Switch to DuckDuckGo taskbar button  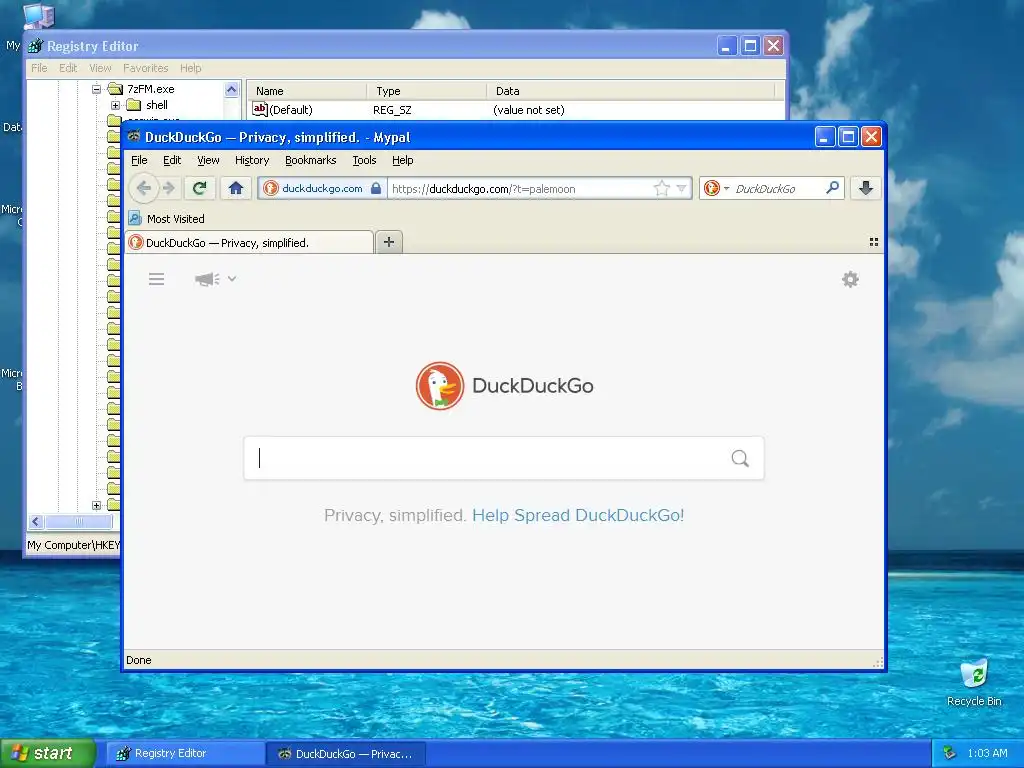click(x=345, y=754)
